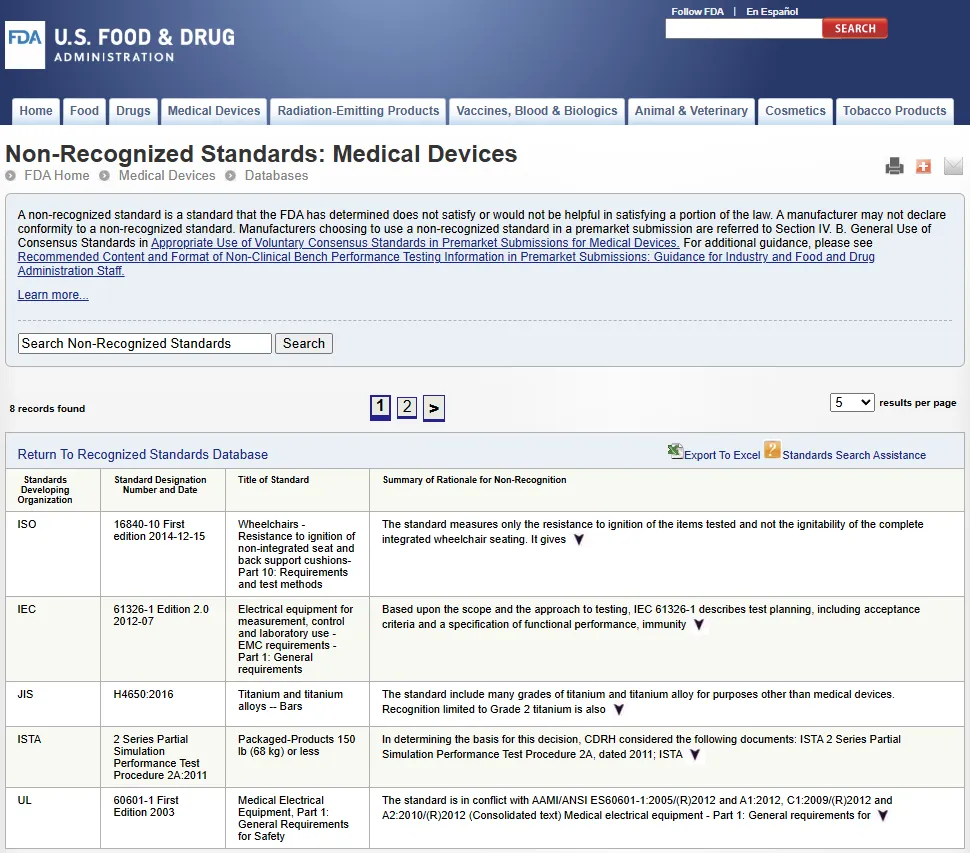Click Databases breadcrumb link
Image resolution: width=970 pixels, height=853 pixels.
(x=276, y=176)
